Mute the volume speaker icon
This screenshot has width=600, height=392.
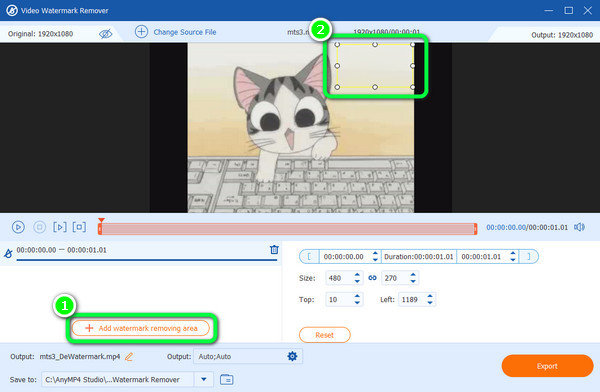[579, 227]
